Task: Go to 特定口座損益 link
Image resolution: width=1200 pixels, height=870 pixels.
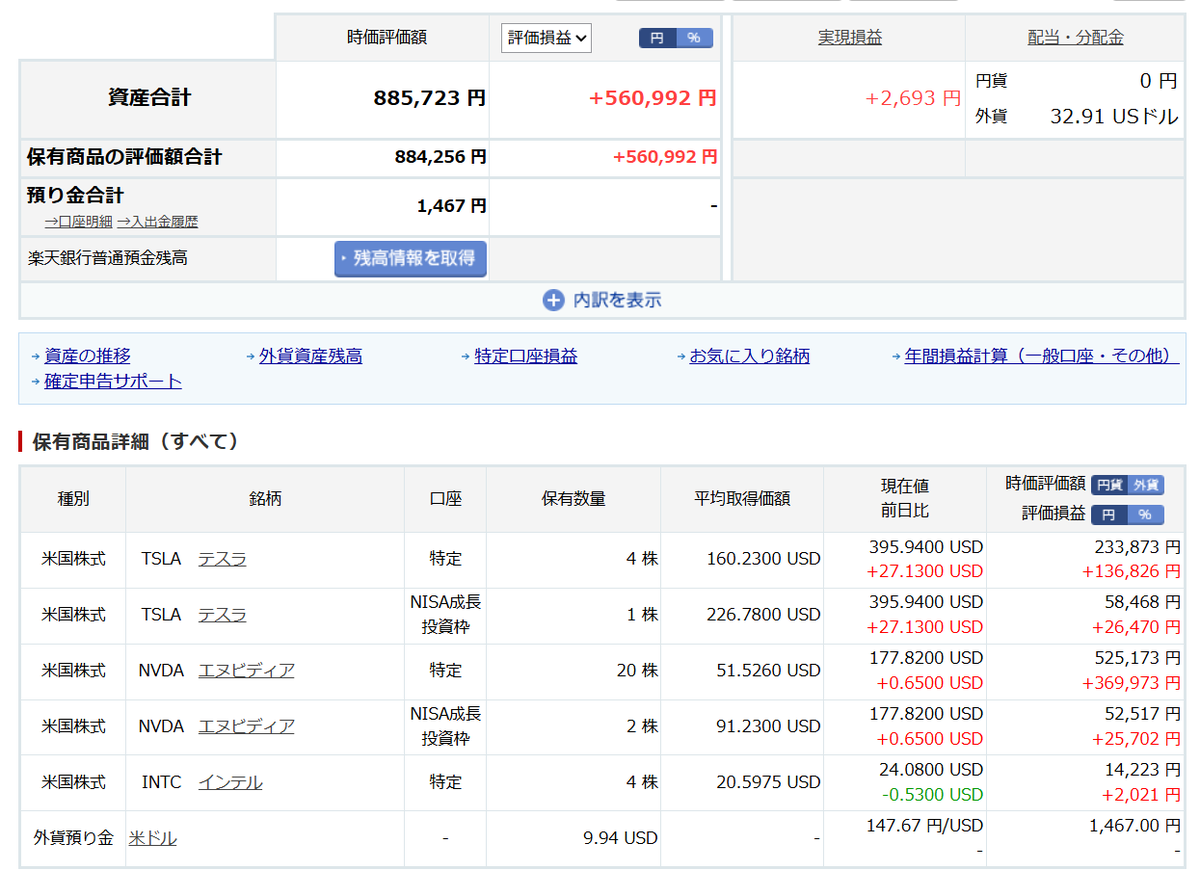Action: click(x=526, y=356)
